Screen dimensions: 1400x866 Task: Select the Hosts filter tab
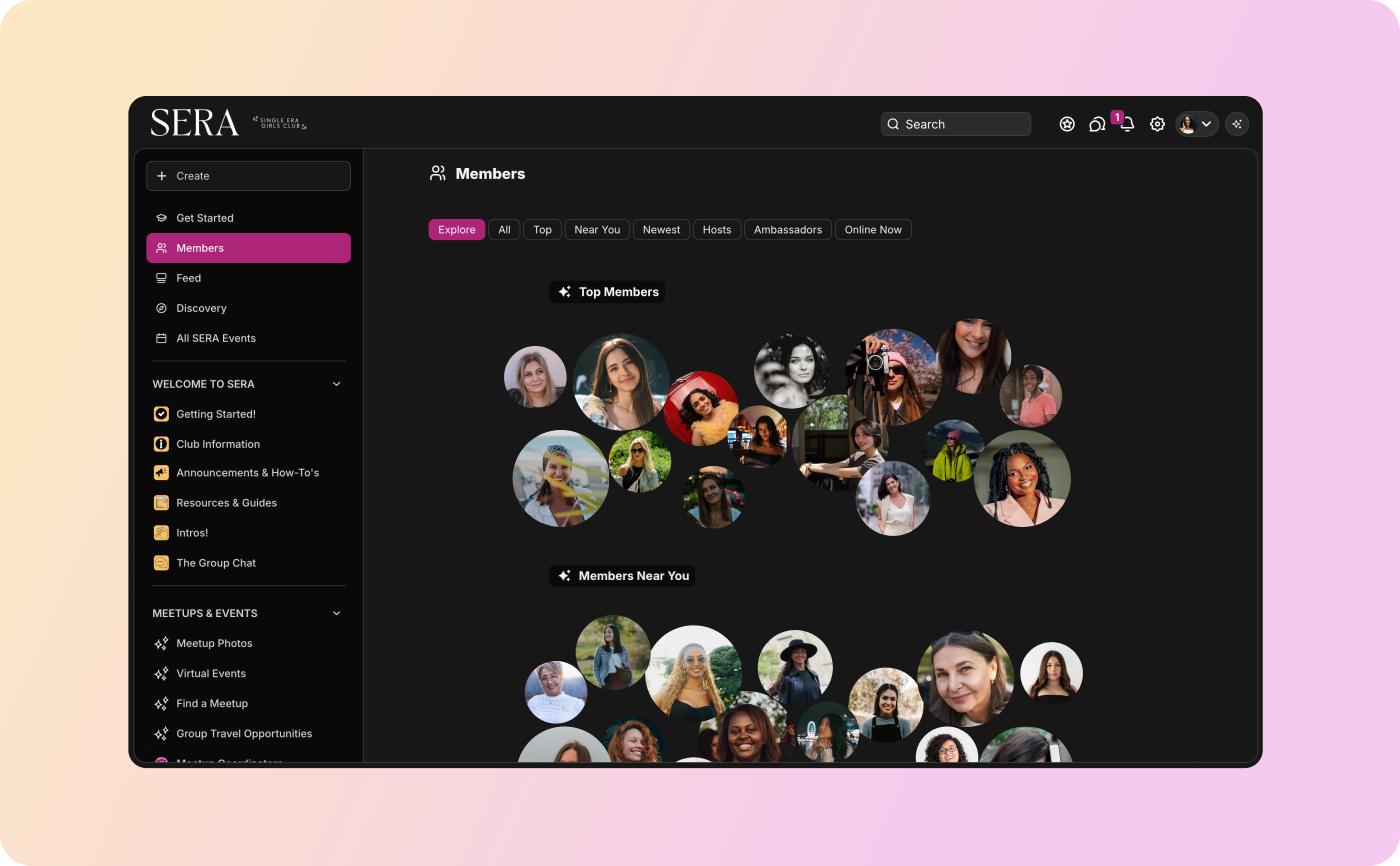coord(717,230)
